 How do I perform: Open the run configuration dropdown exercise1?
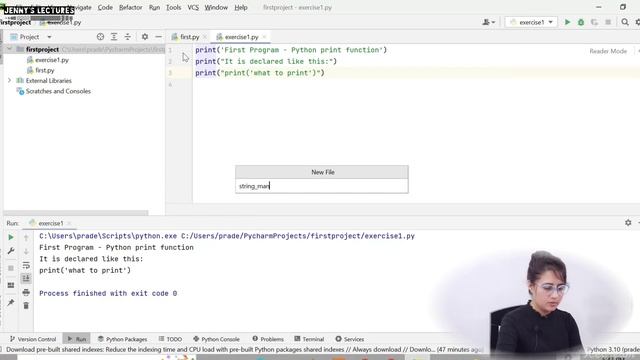(531, 22)
